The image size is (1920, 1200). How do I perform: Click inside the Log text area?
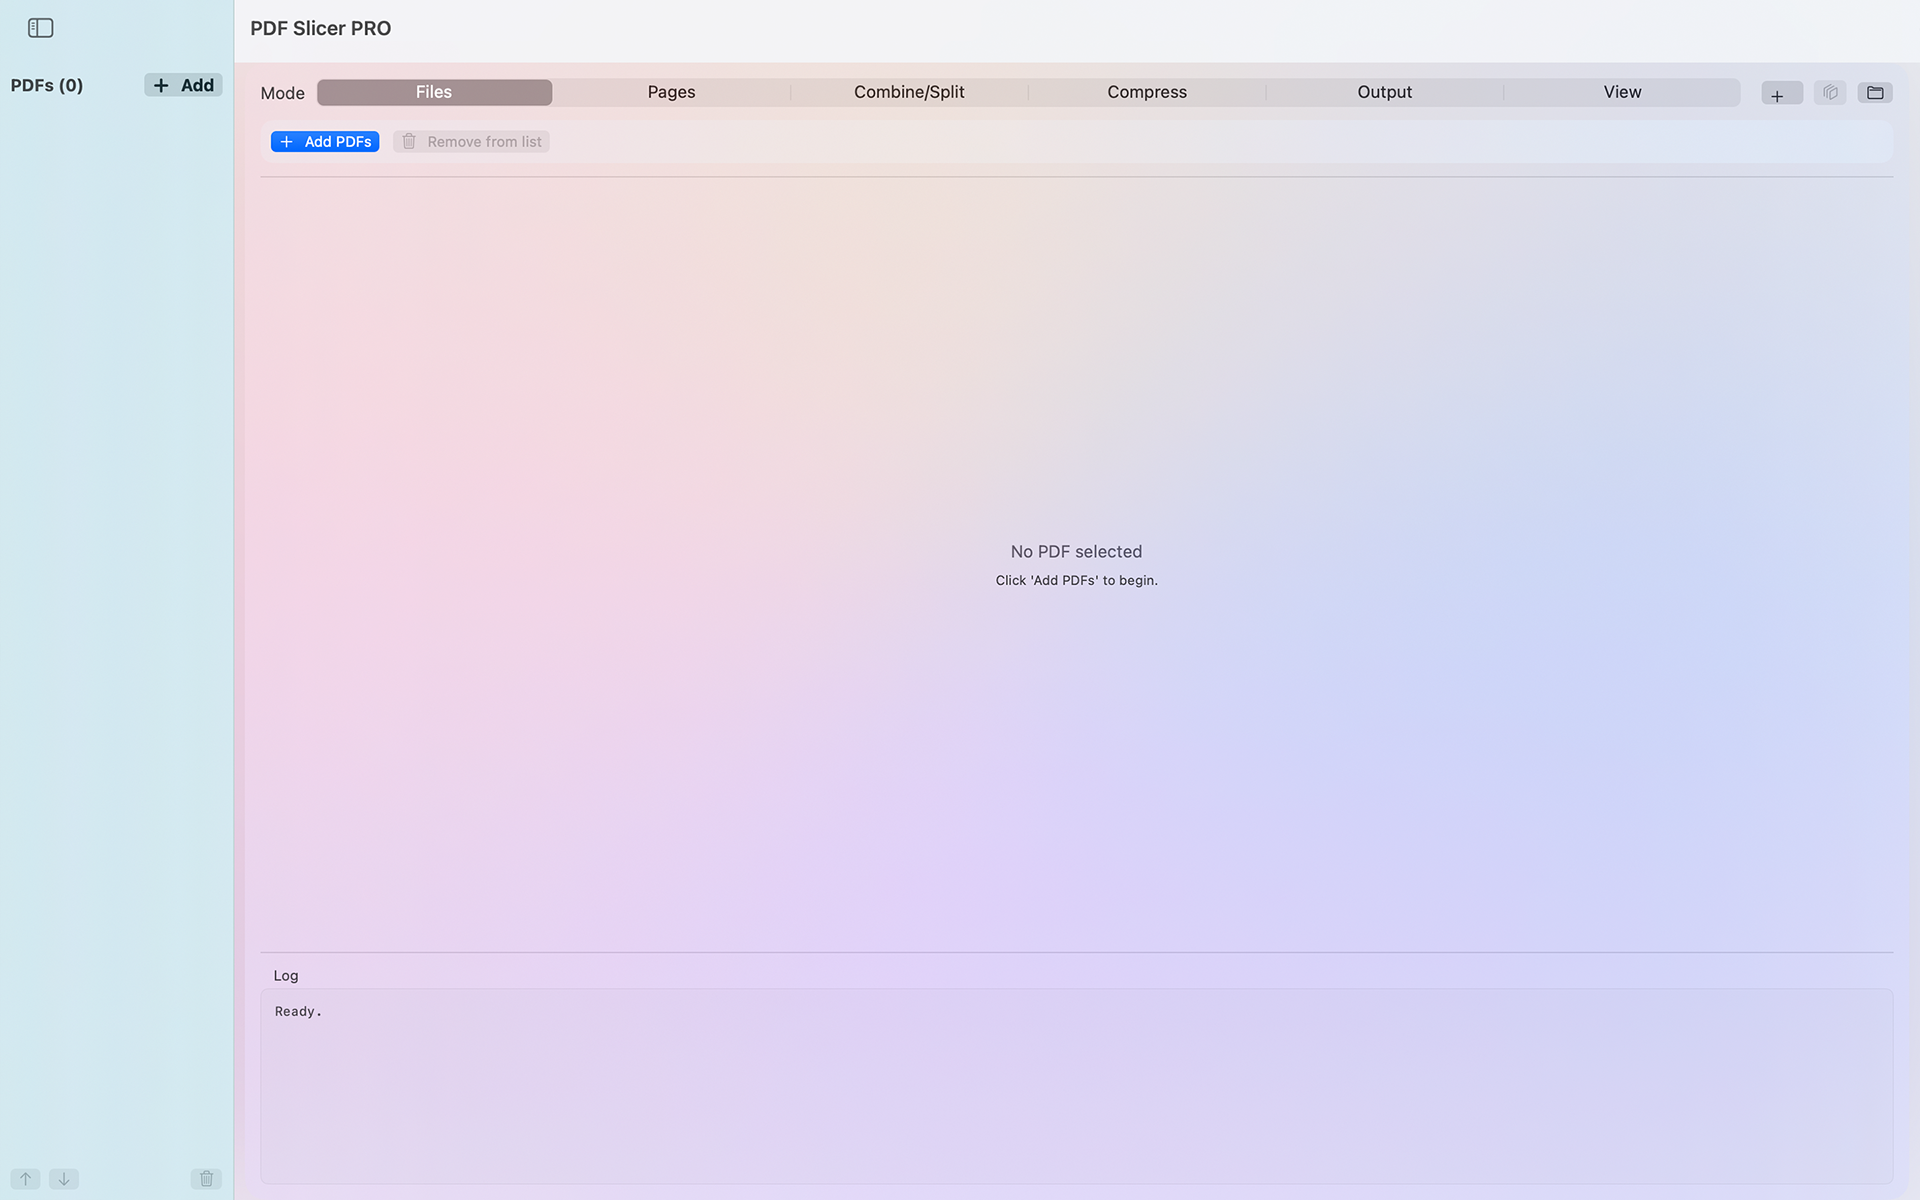tap(1076, 1086)
